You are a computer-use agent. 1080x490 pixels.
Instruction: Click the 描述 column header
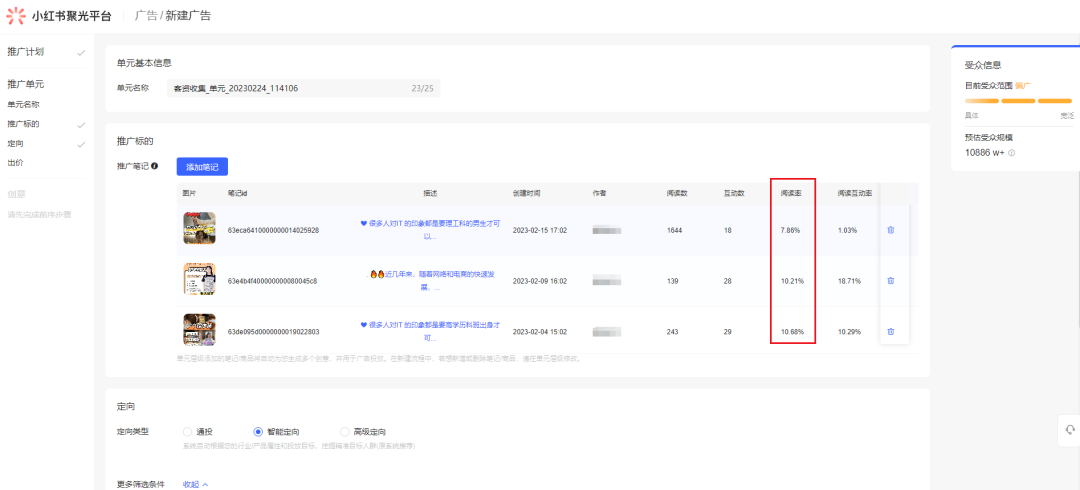[x=430, y=194]
